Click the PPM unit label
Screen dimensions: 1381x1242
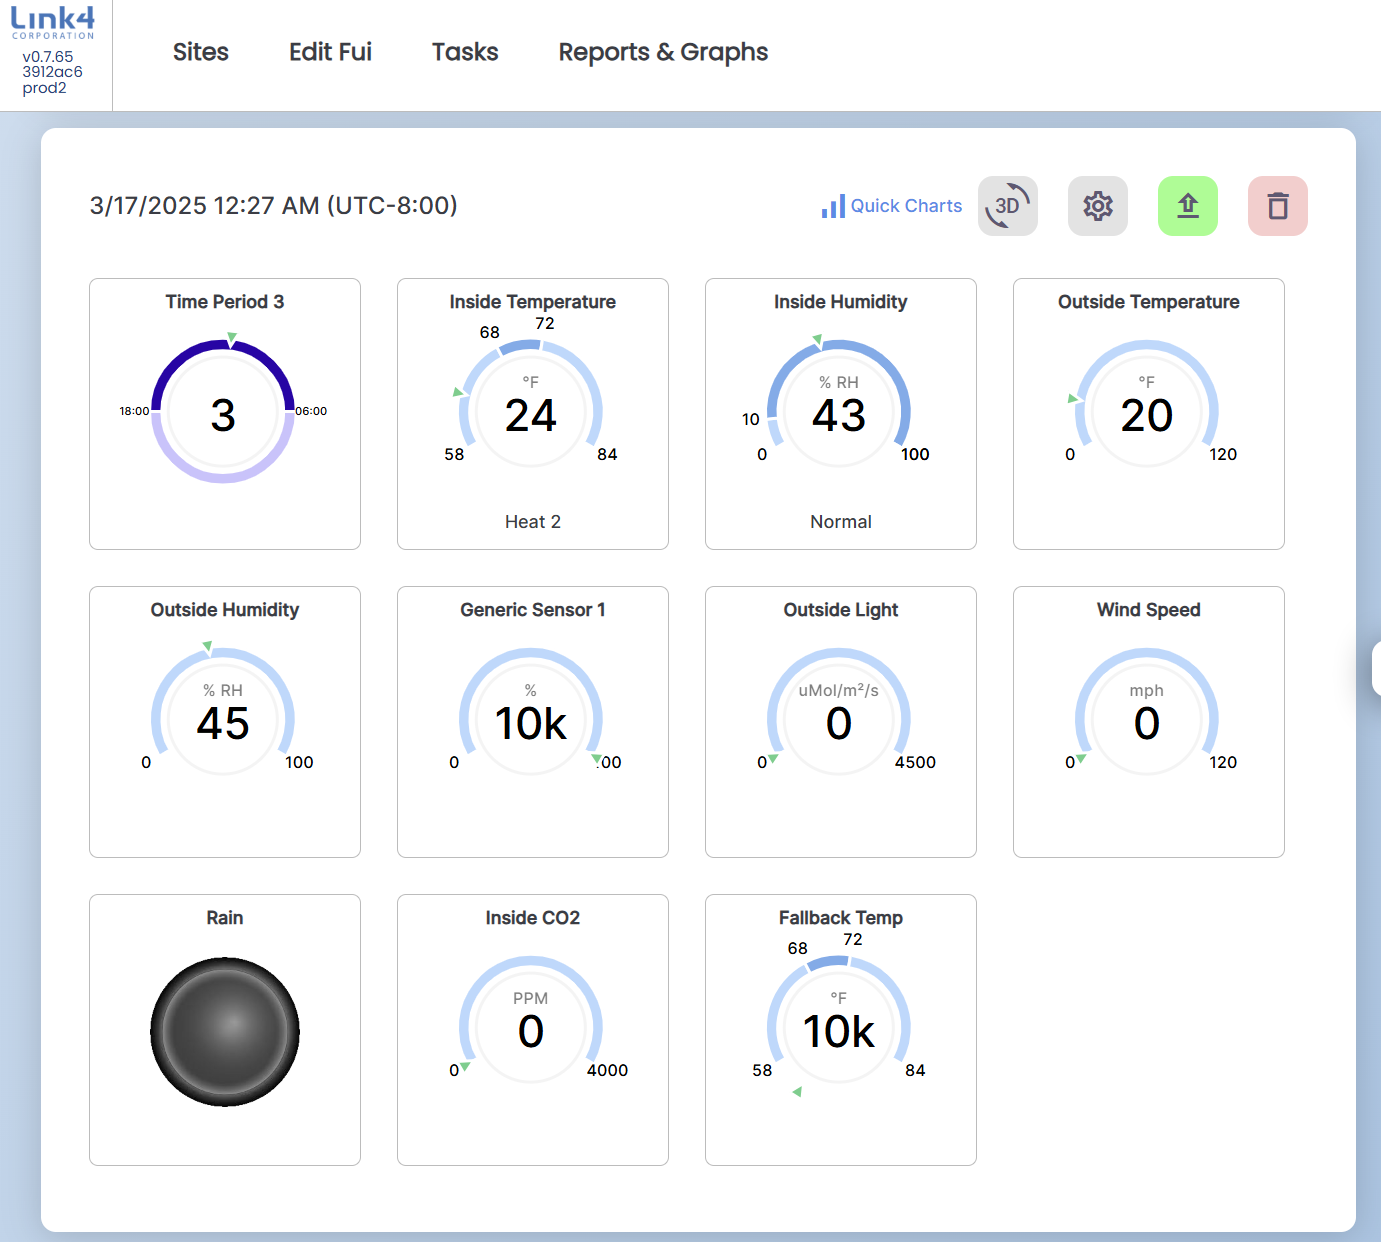click(x=531, y=998)
